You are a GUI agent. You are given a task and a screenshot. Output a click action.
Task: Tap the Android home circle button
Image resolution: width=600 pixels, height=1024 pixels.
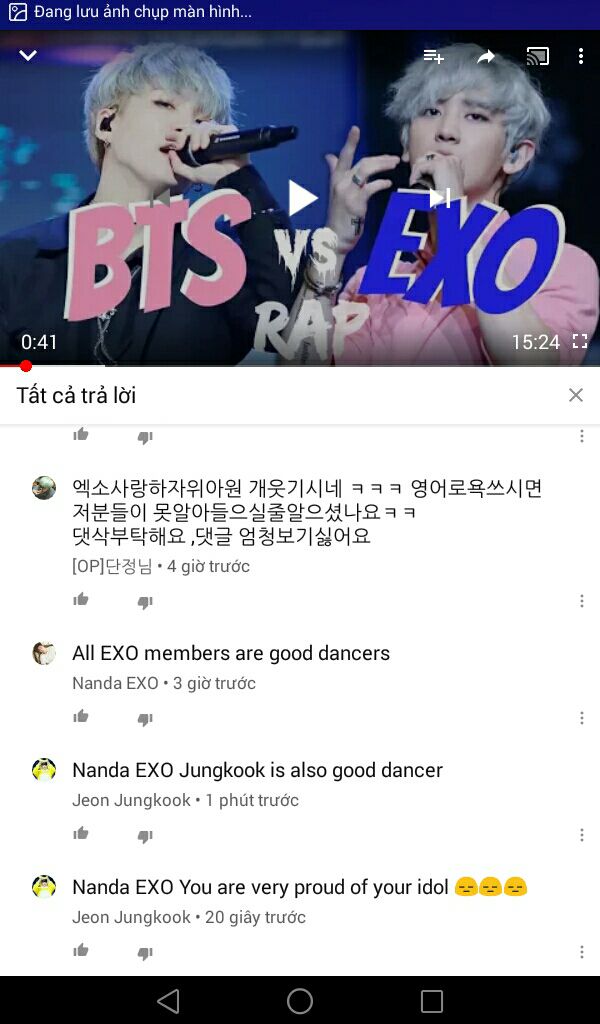pyautogui.click(x=300, y=1000)
